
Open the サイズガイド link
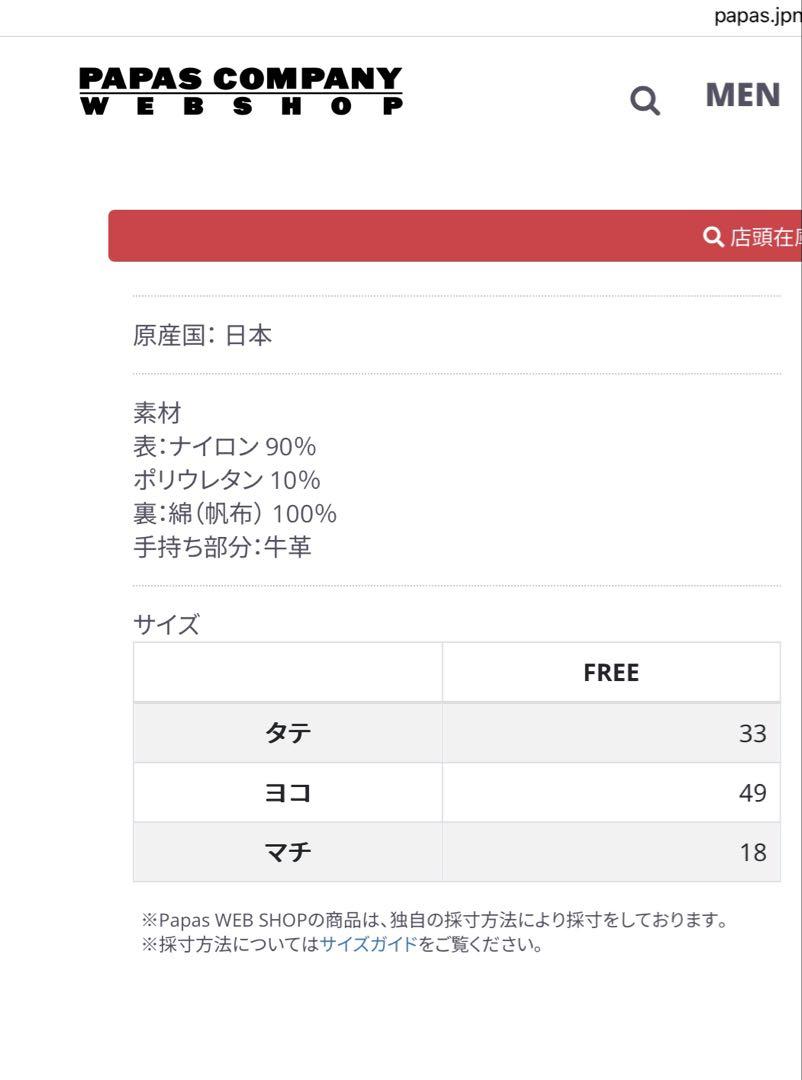coord(369,944)
